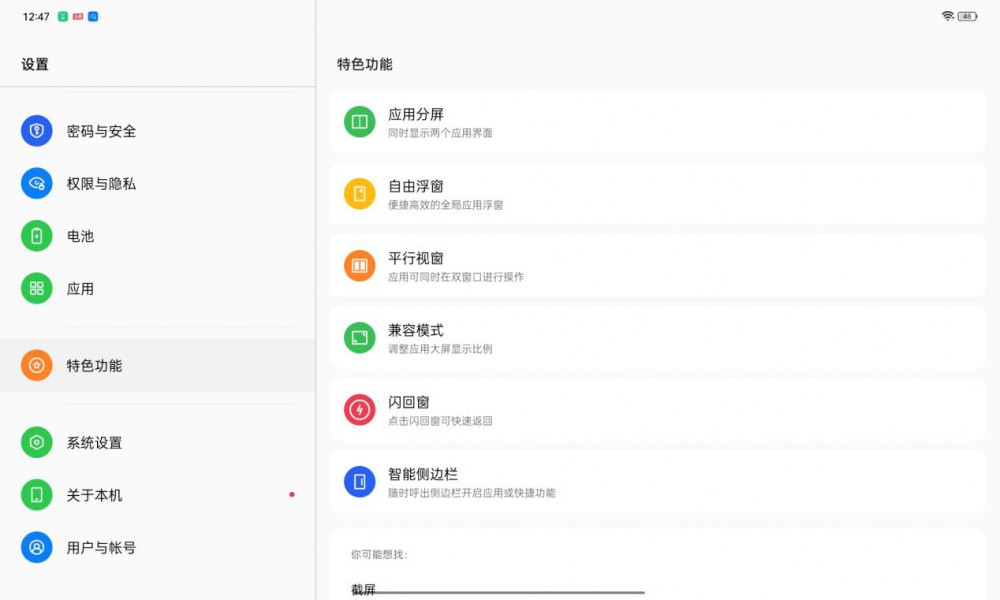Tap the 应用 apps grid icon
The height and width of the screenshot is (600, 1000).
(36, 289)
